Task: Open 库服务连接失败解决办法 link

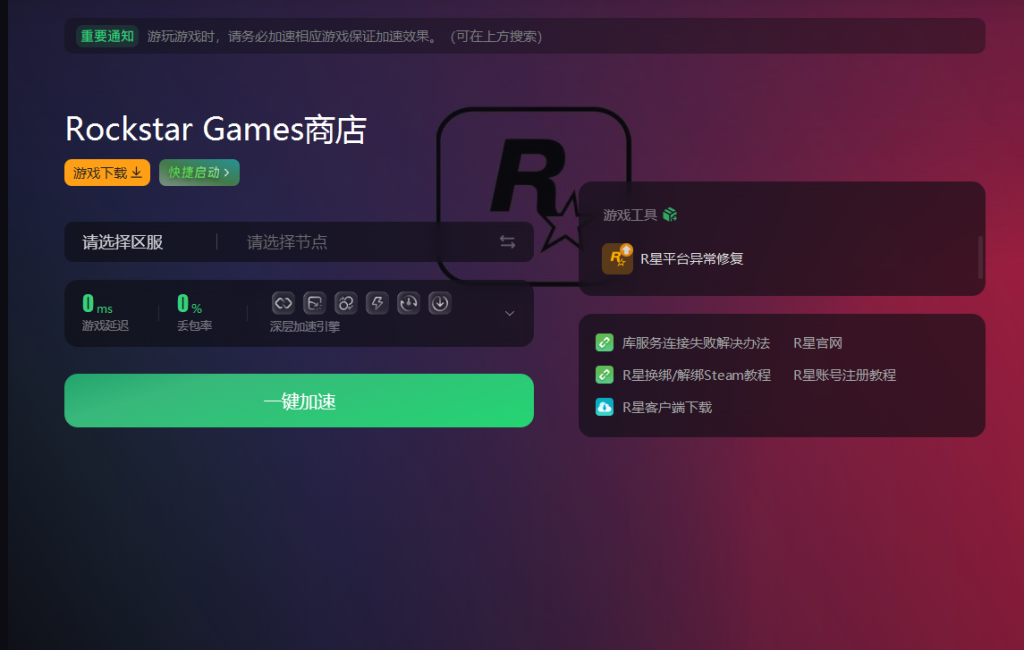Action: point(696,343)
